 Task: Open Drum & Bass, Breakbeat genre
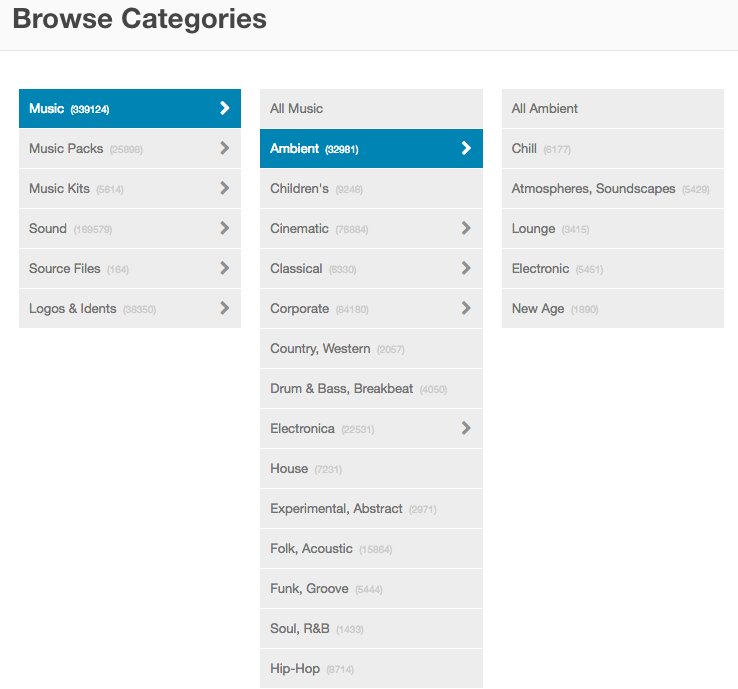pyautogui.click(x=371, y=388)
